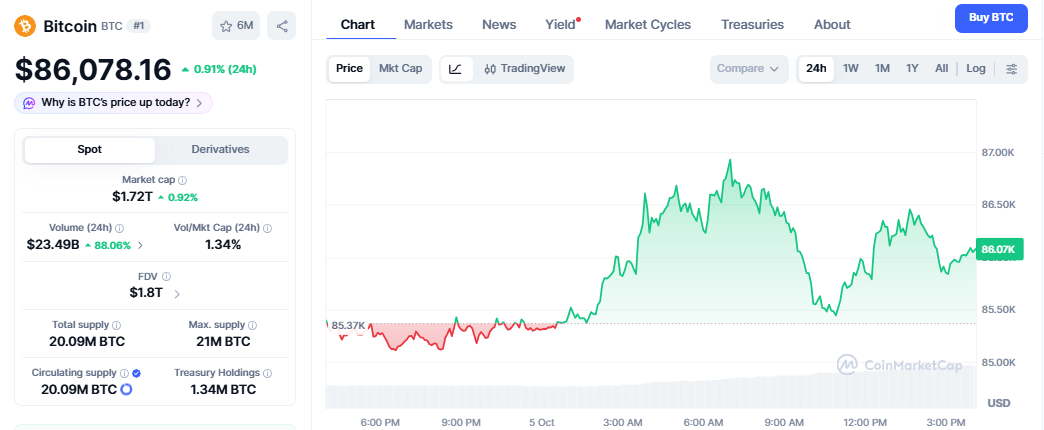The height and width of the screenshot is (430, 1044).
Task: Click the Market cap info icon
Action: click(182, 180)
